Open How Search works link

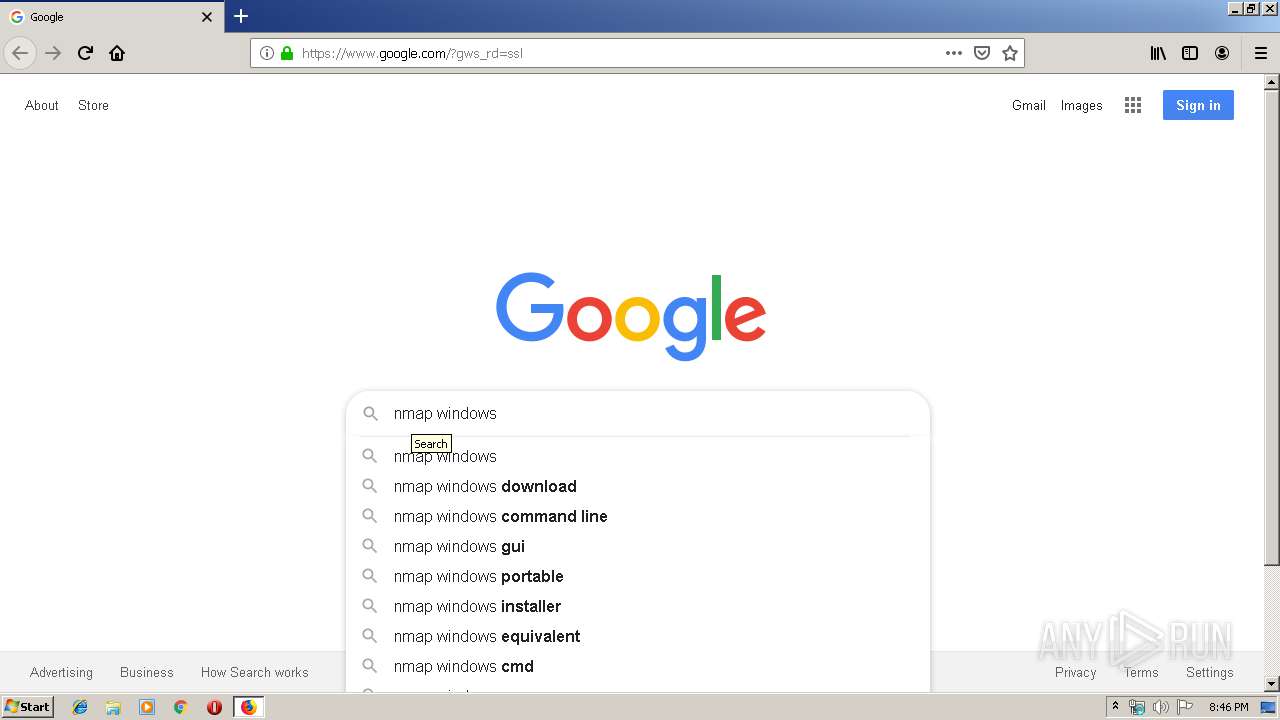pyautogui.click(x=255, y=672)
